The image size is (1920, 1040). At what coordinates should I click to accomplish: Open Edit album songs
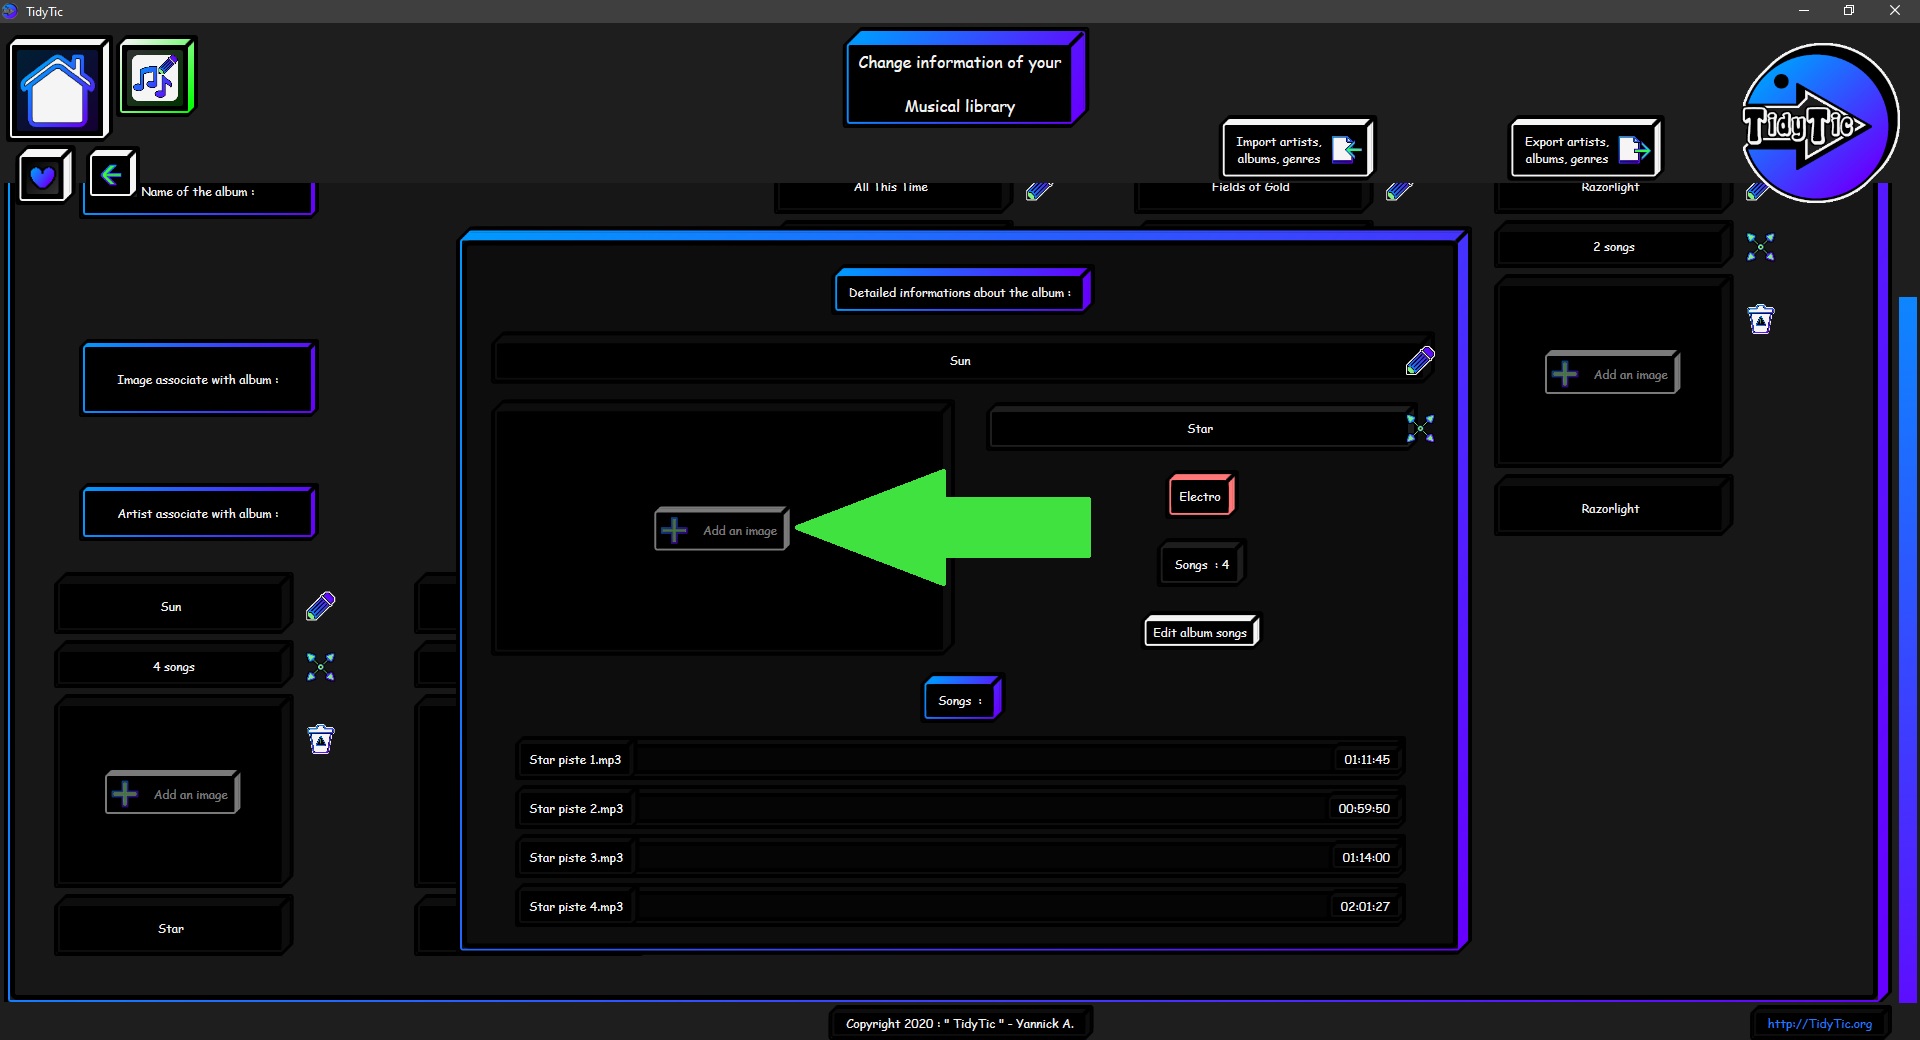(1200, 633)
